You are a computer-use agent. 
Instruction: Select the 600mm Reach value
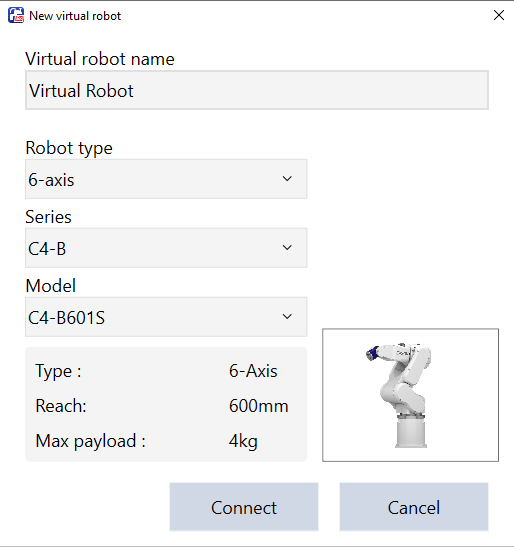click(259, 406)
